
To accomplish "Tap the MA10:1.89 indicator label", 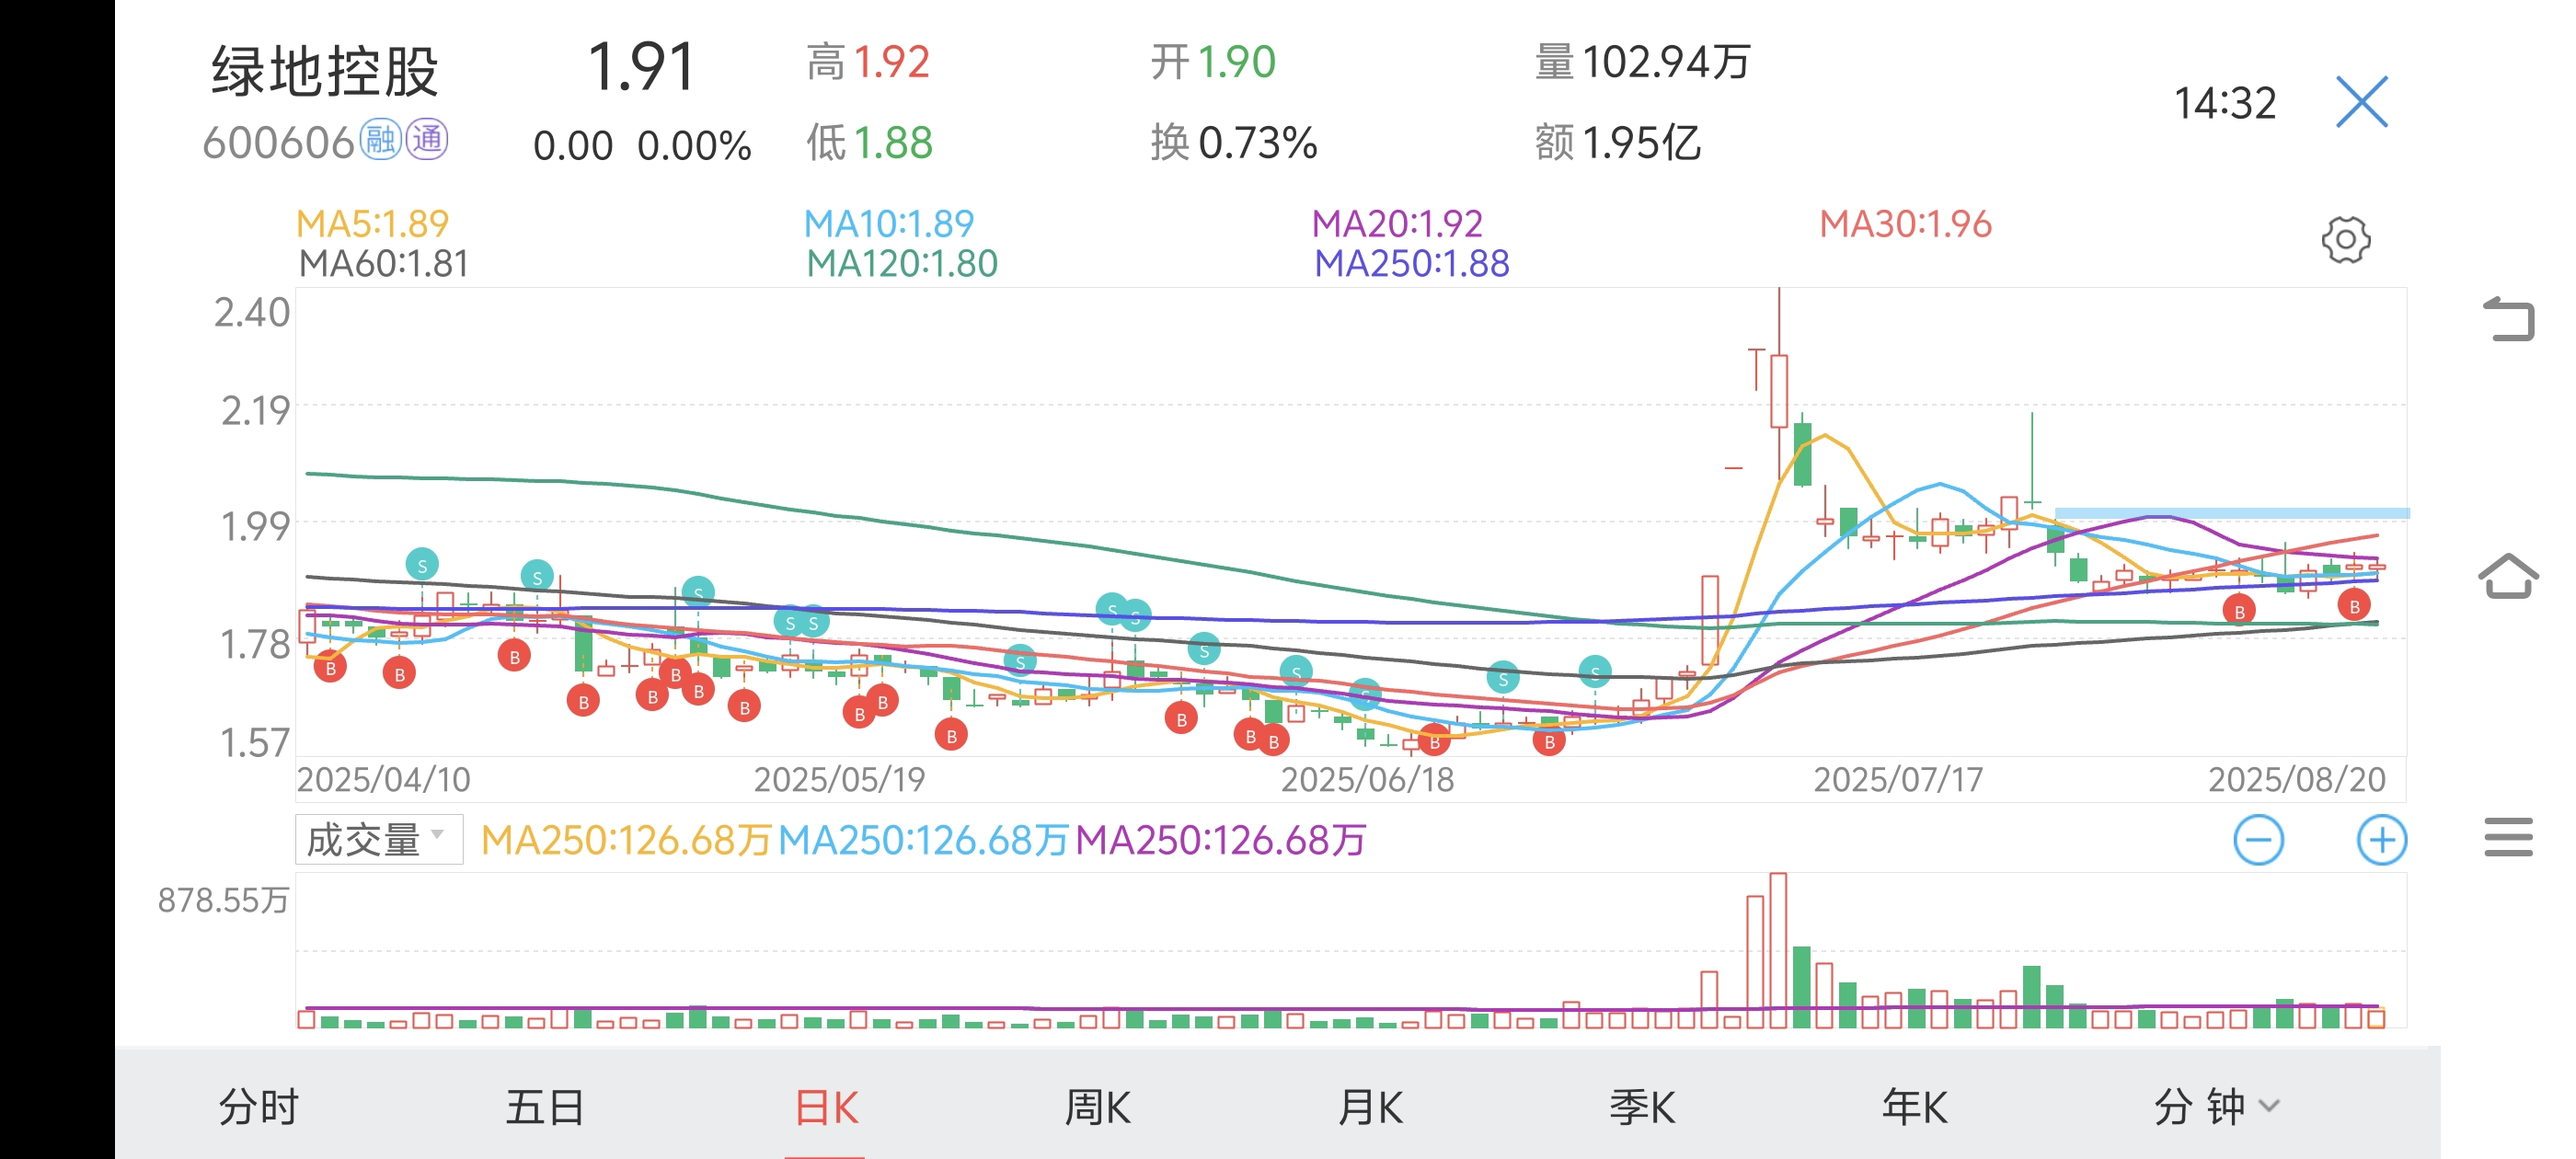I will click(x=889, y=223).
